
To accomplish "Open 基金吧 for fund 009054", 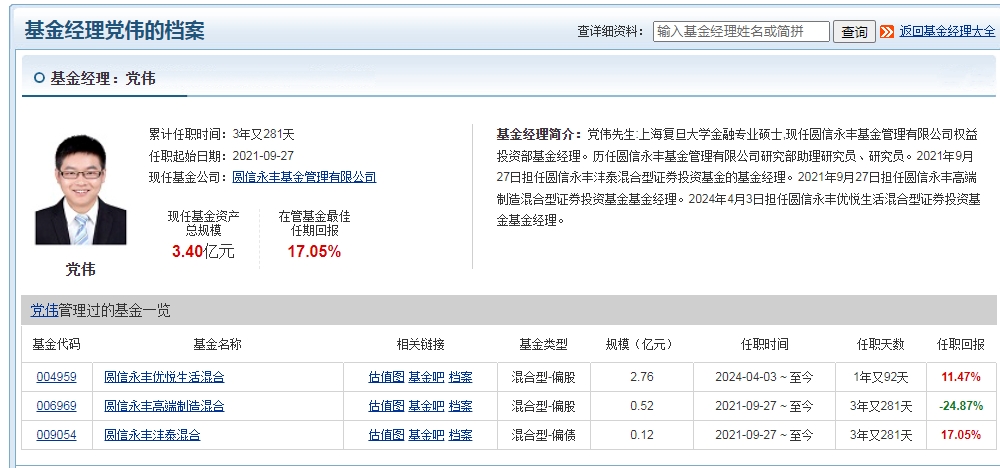I will point(426,435).
